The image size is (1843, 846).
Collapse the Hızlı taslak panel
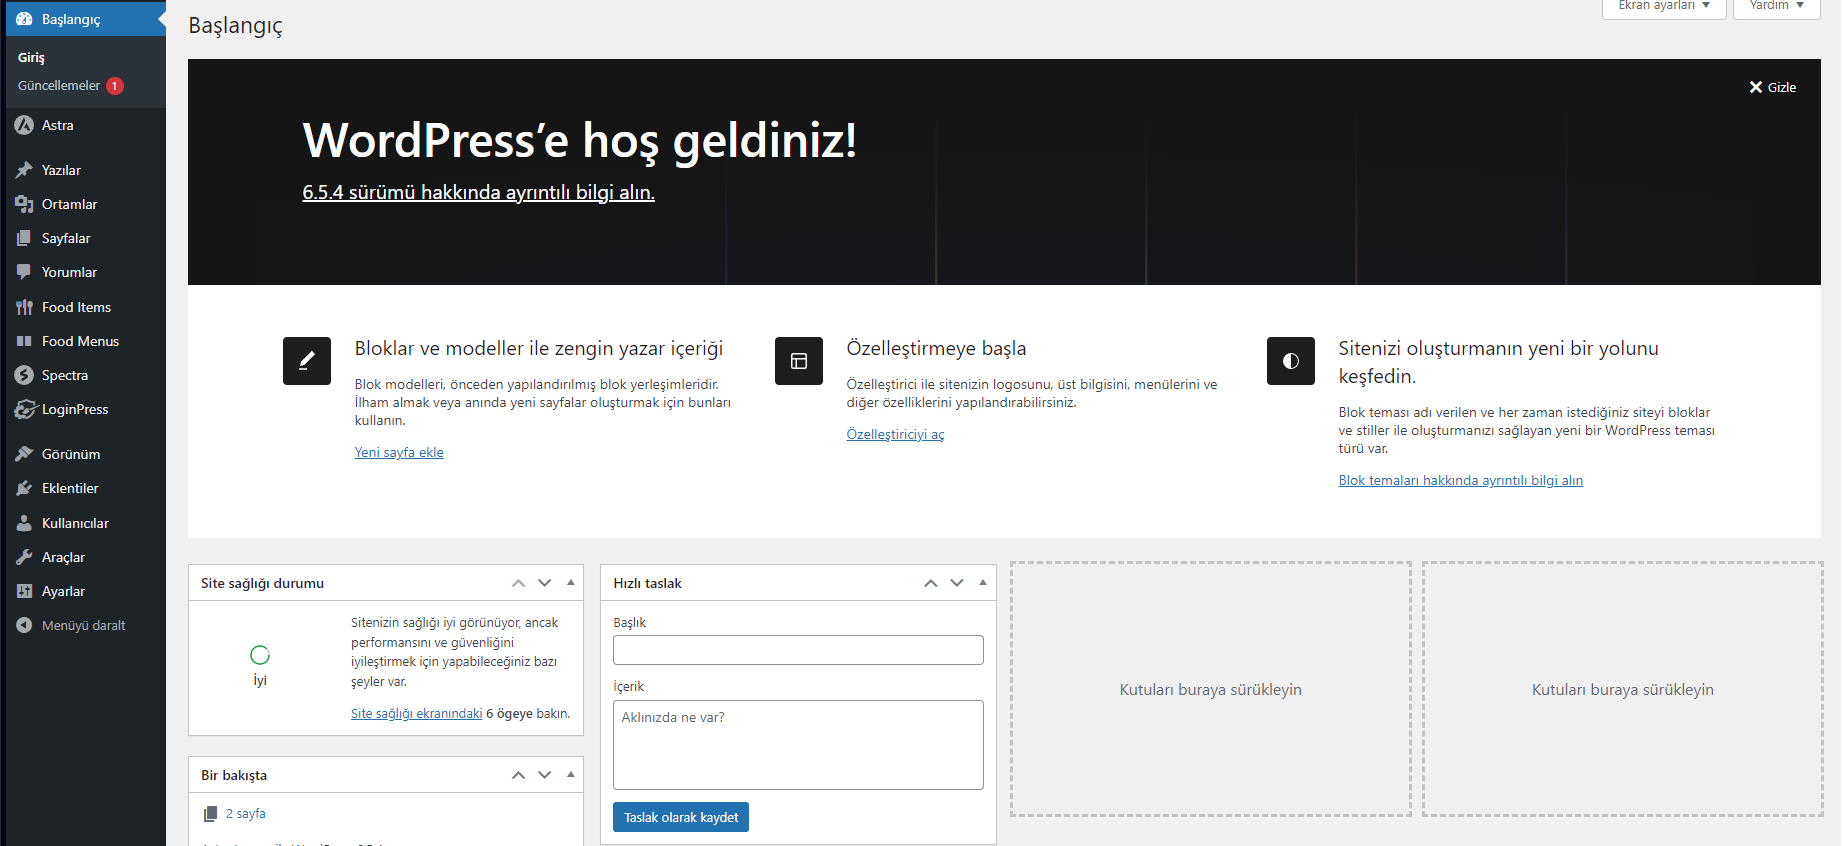[983, 582]
